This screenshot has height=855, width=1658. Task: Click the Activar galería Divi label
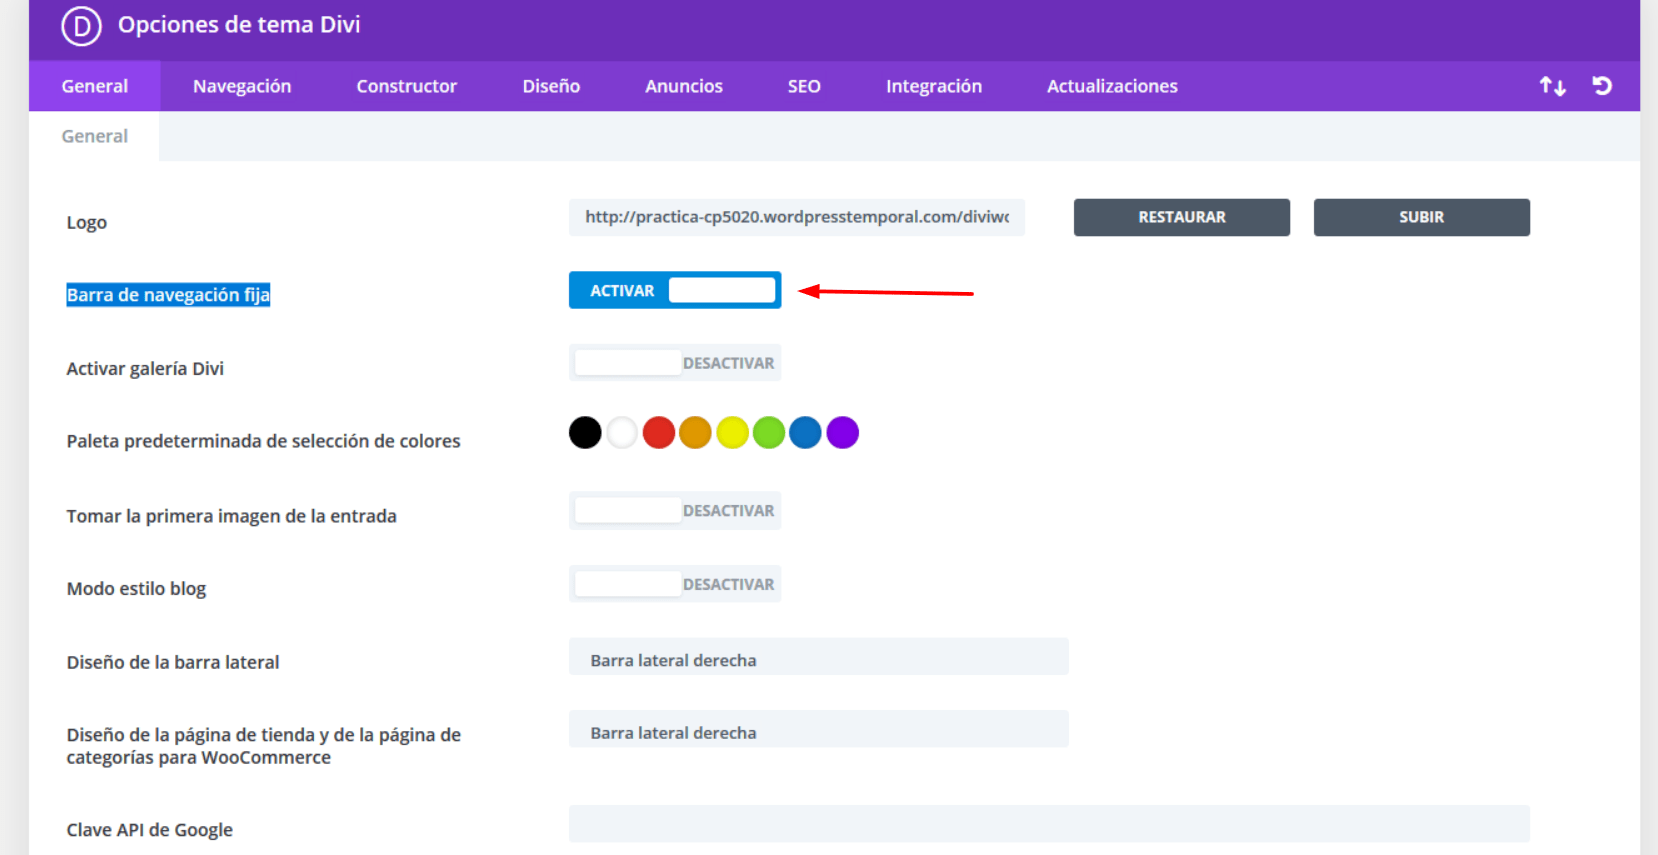pos(145,368)
